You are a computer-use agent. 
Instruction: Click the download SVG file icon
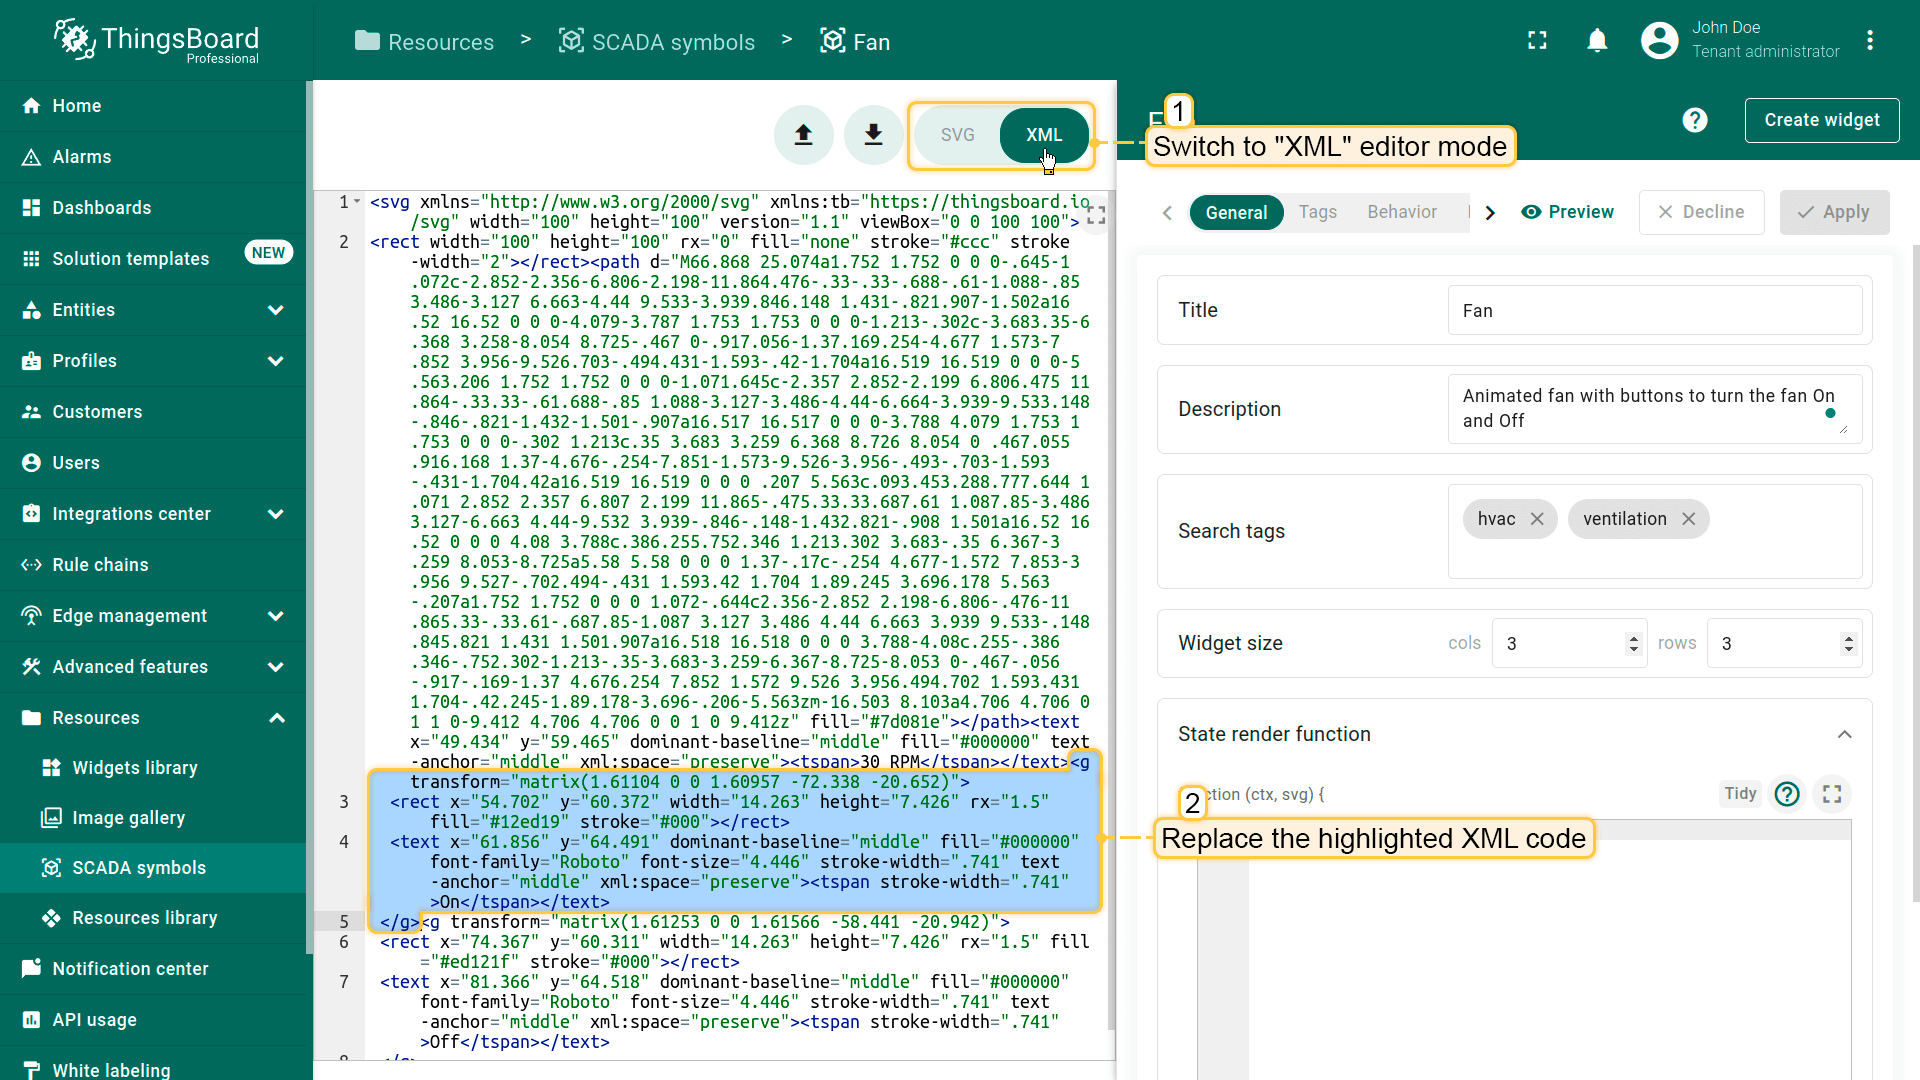tap(873, 135)
